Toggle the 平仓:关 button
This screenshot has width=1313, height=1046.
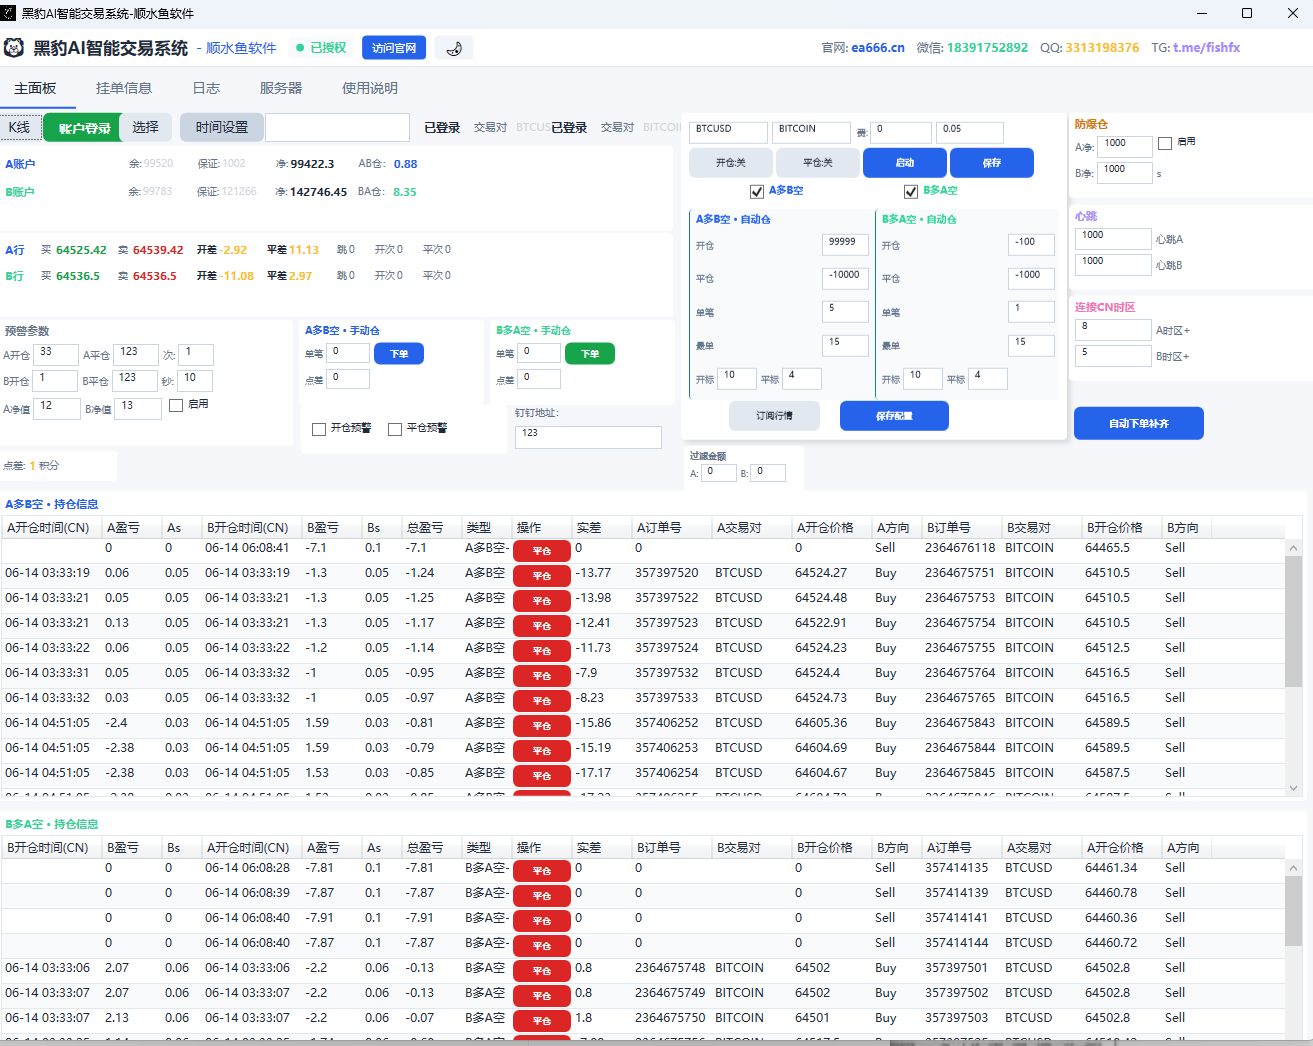[818, 163]
